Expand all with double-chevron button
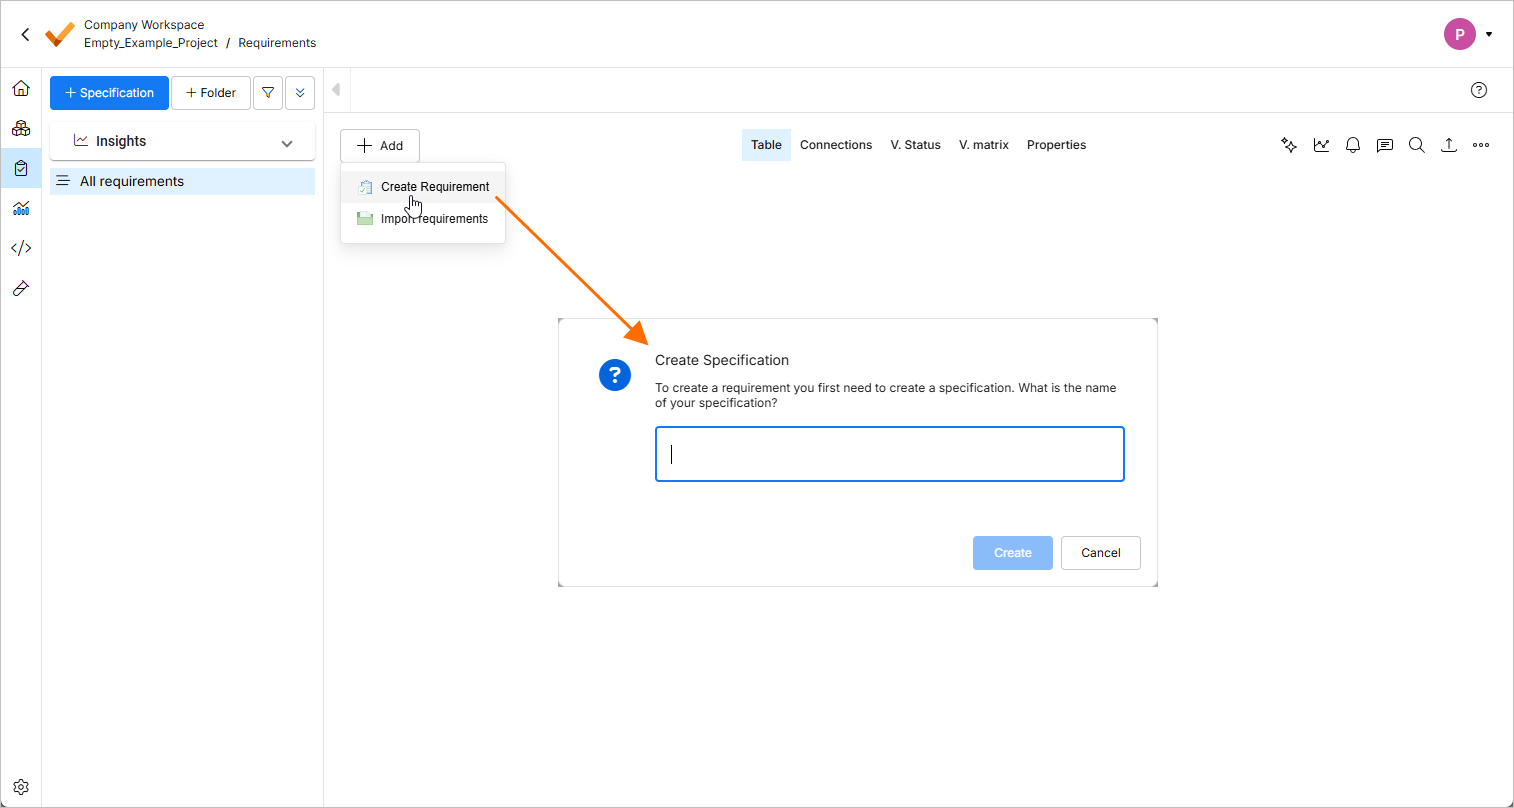 point(300,93)
